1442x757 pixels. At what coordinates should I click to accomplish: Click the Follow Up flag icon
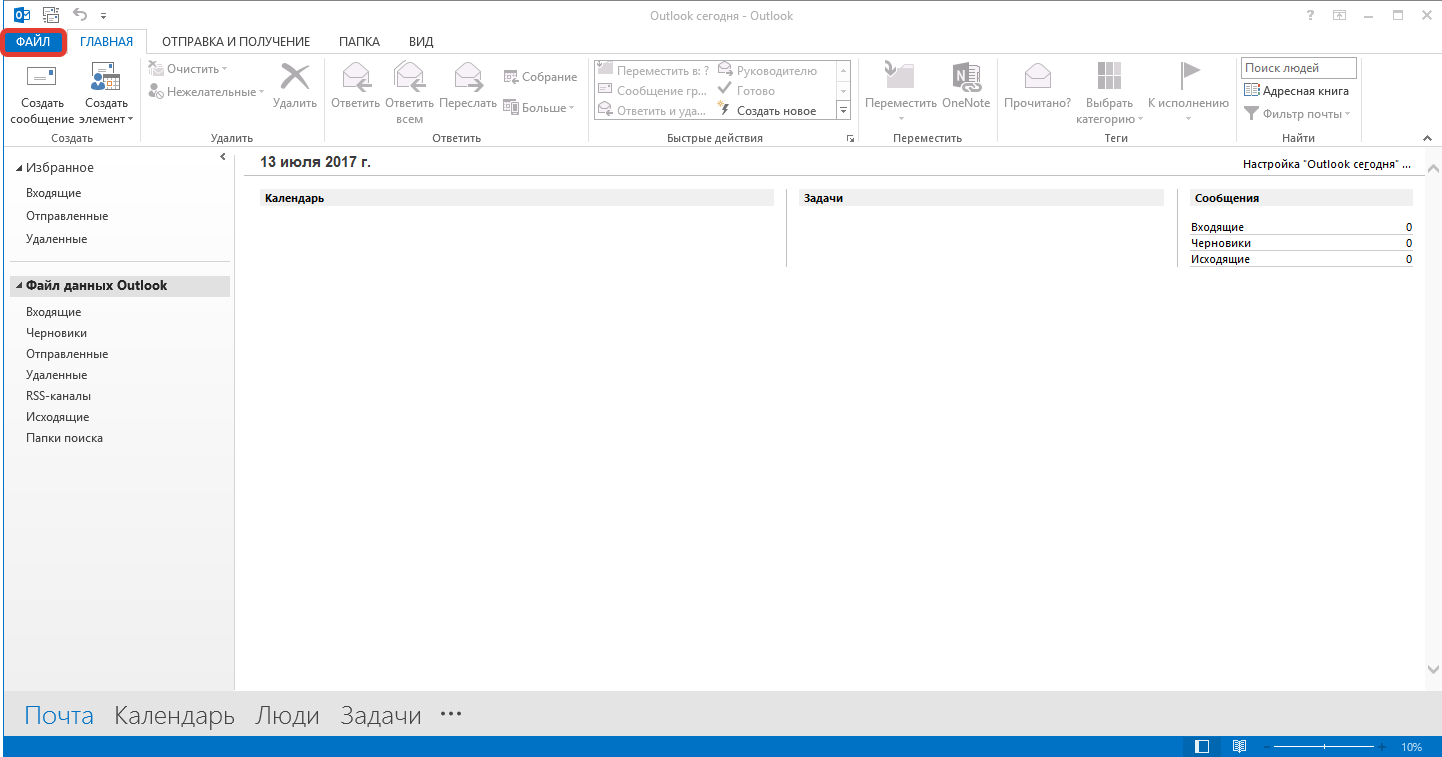tap(1188, 77)
